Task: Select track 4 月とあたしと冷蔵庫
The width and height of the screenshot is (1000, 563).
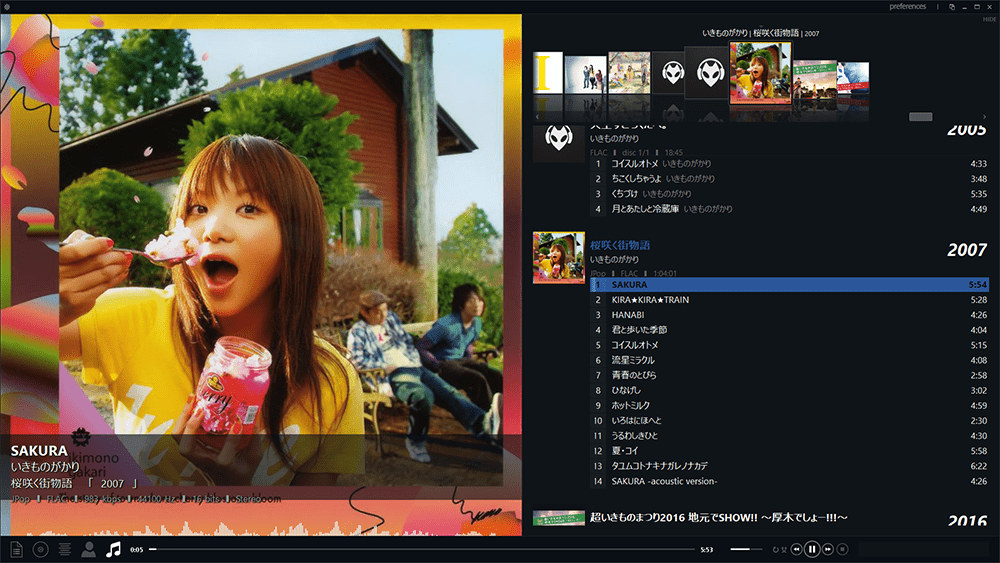Action: tap(790, 208)
